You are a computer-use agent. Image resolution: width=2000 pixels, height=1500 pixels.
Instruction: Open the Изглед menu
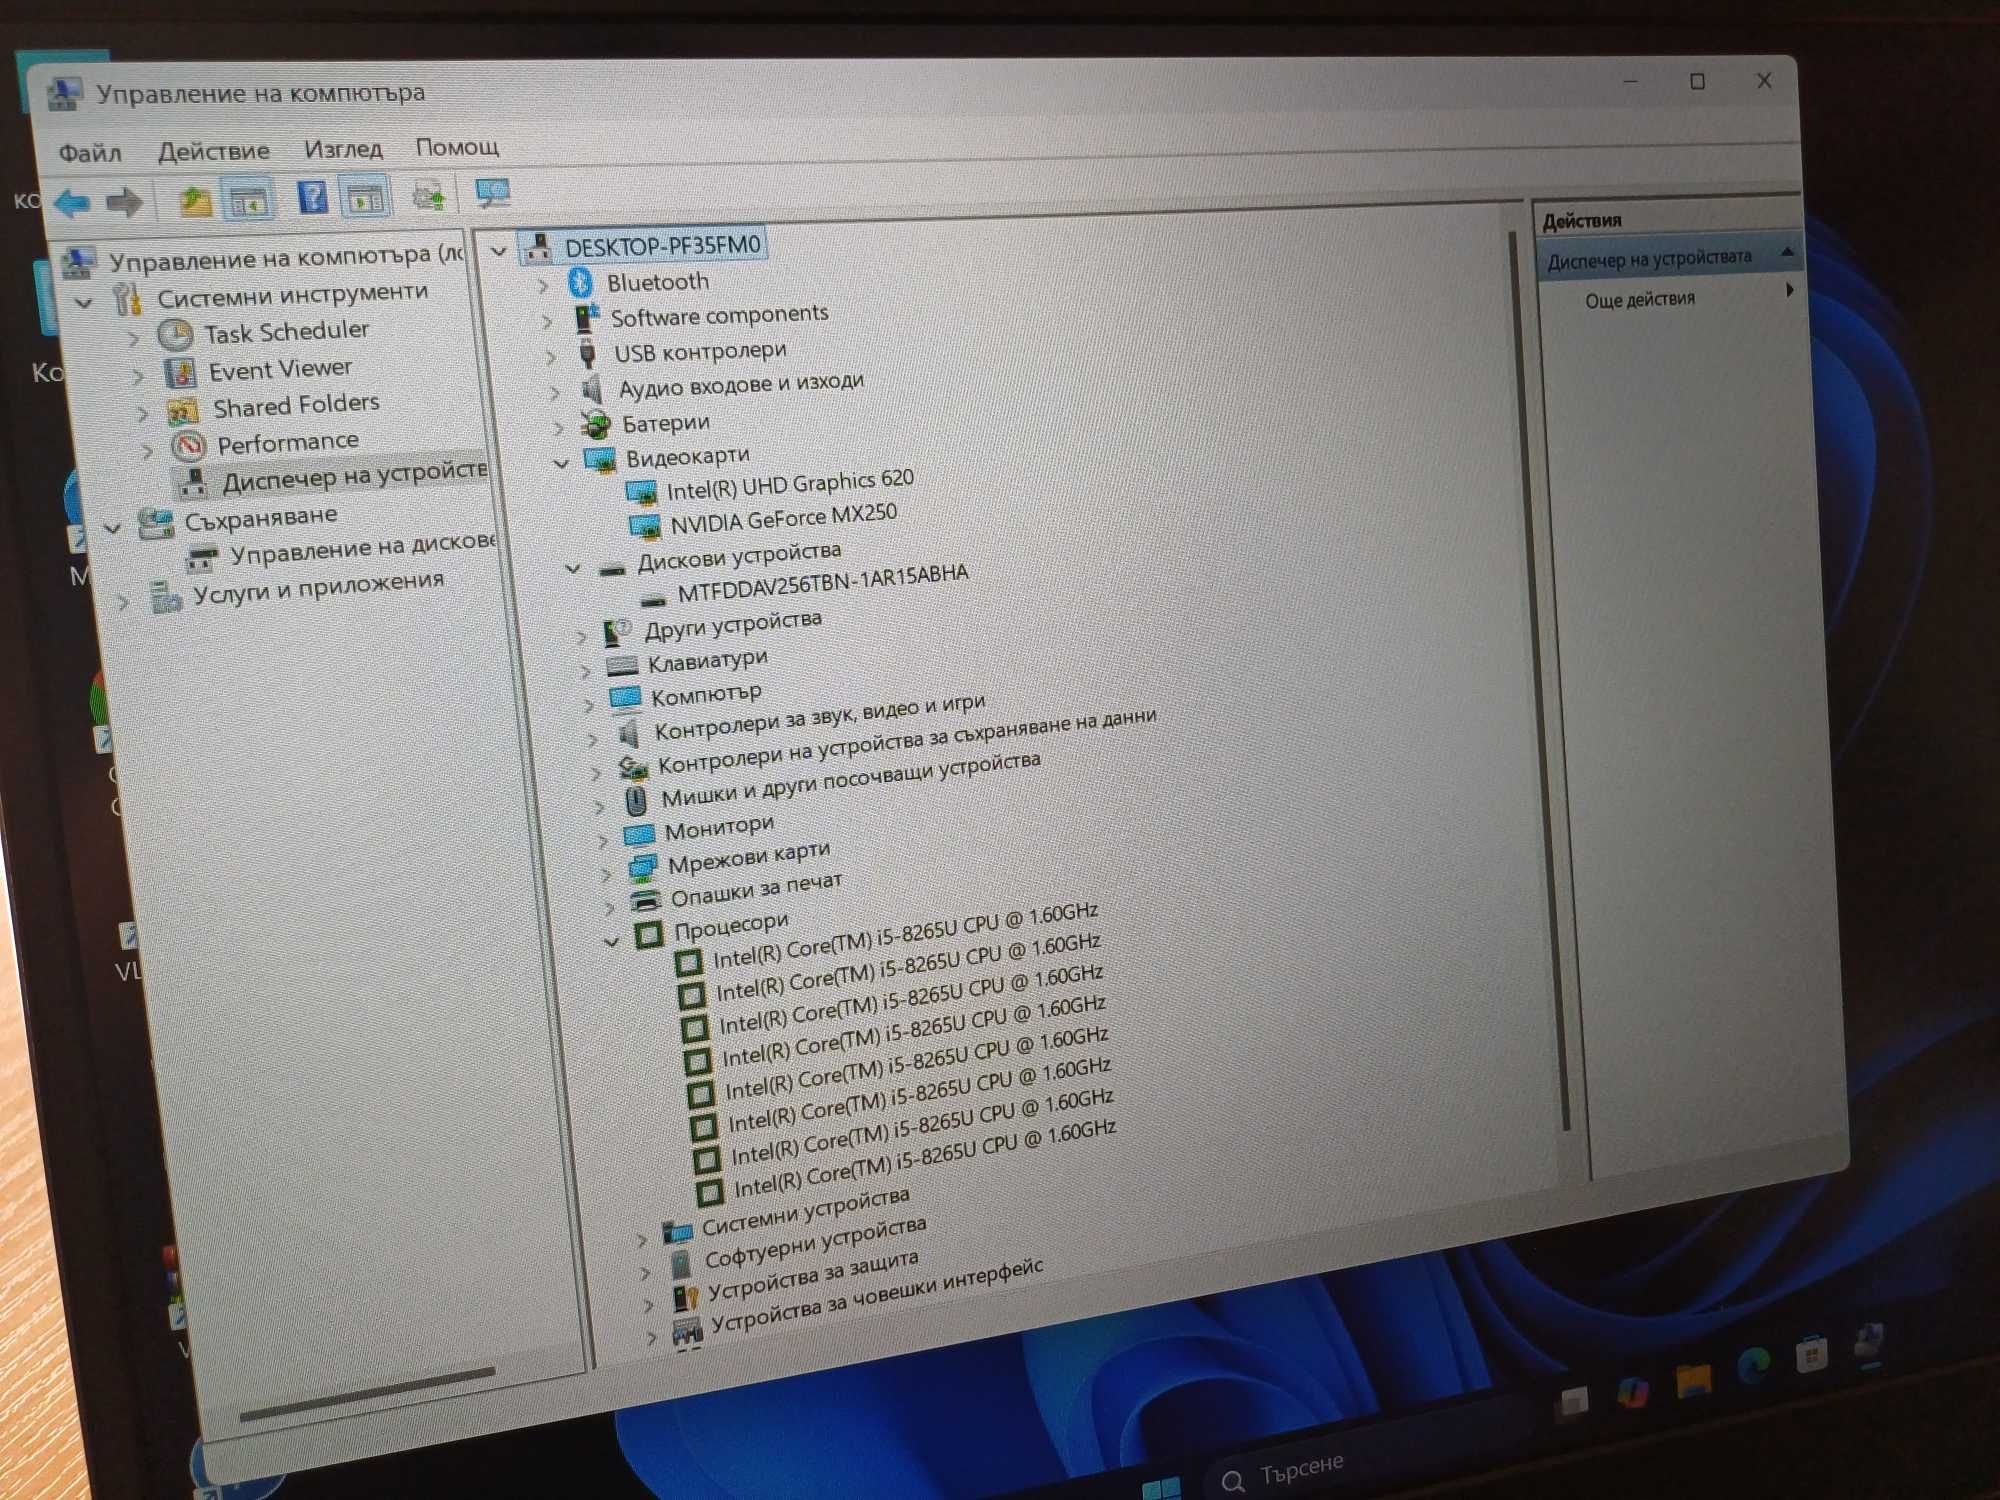(x=343, y=149)
